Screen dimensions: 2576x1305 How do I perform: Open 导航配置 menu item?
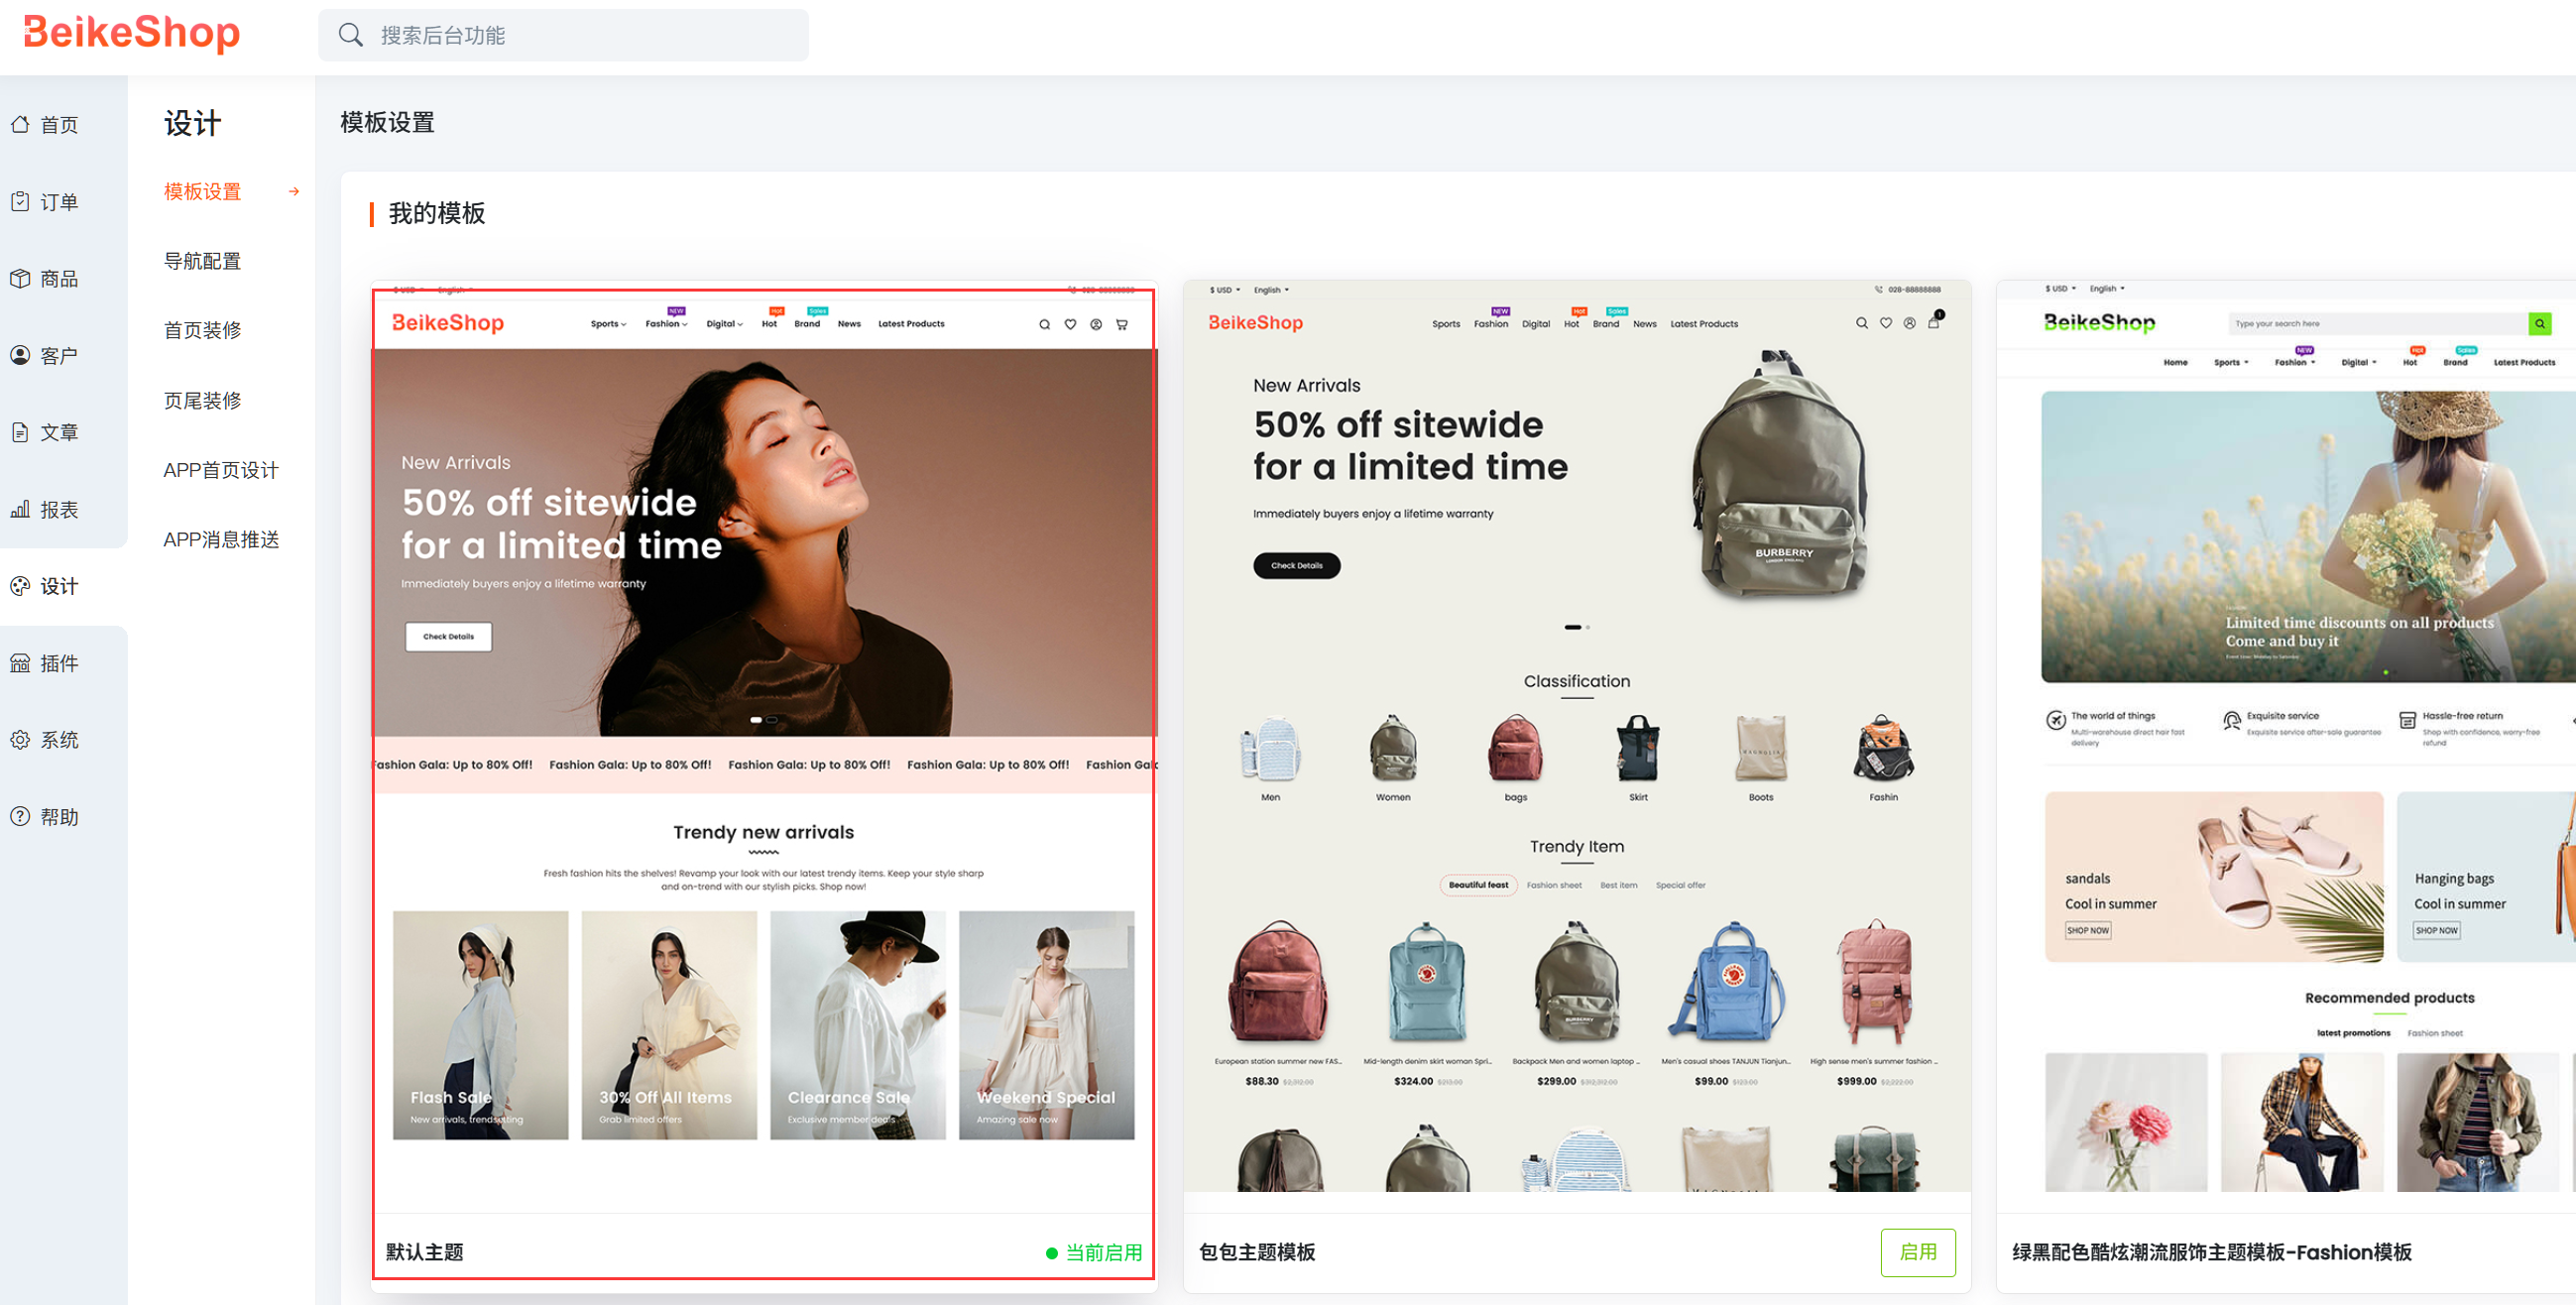pyautogui.click(x=202, y=261)
